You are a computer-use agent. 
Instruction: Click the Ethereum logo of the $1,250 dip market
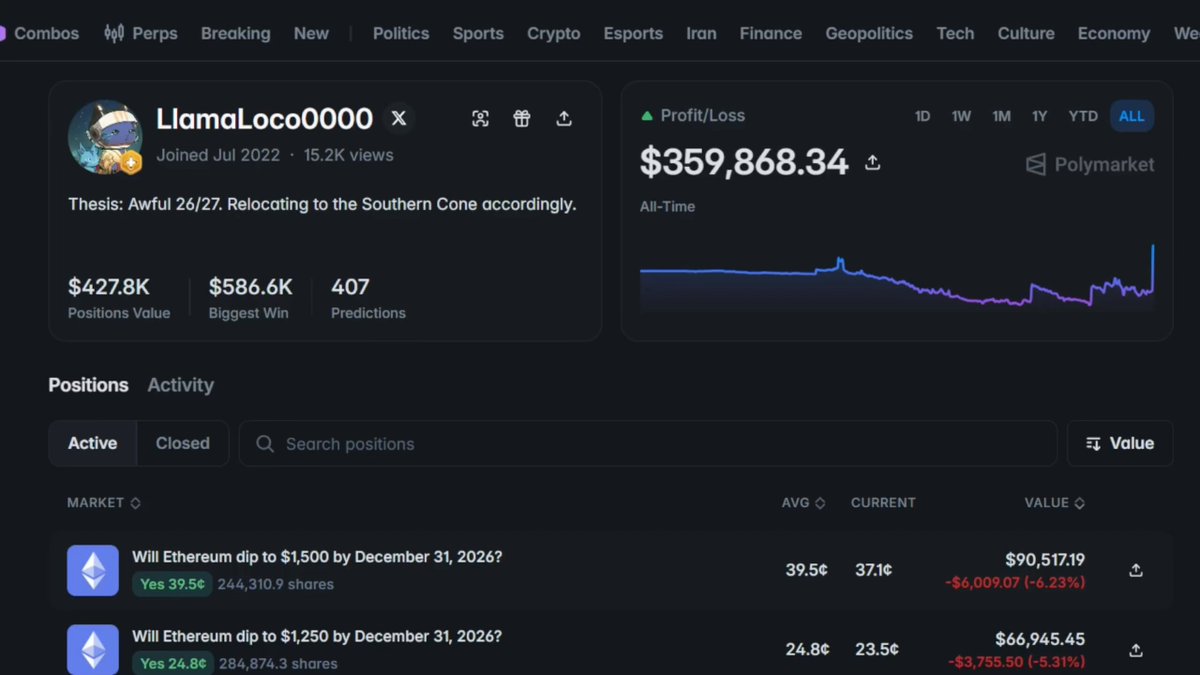(93, 650)
